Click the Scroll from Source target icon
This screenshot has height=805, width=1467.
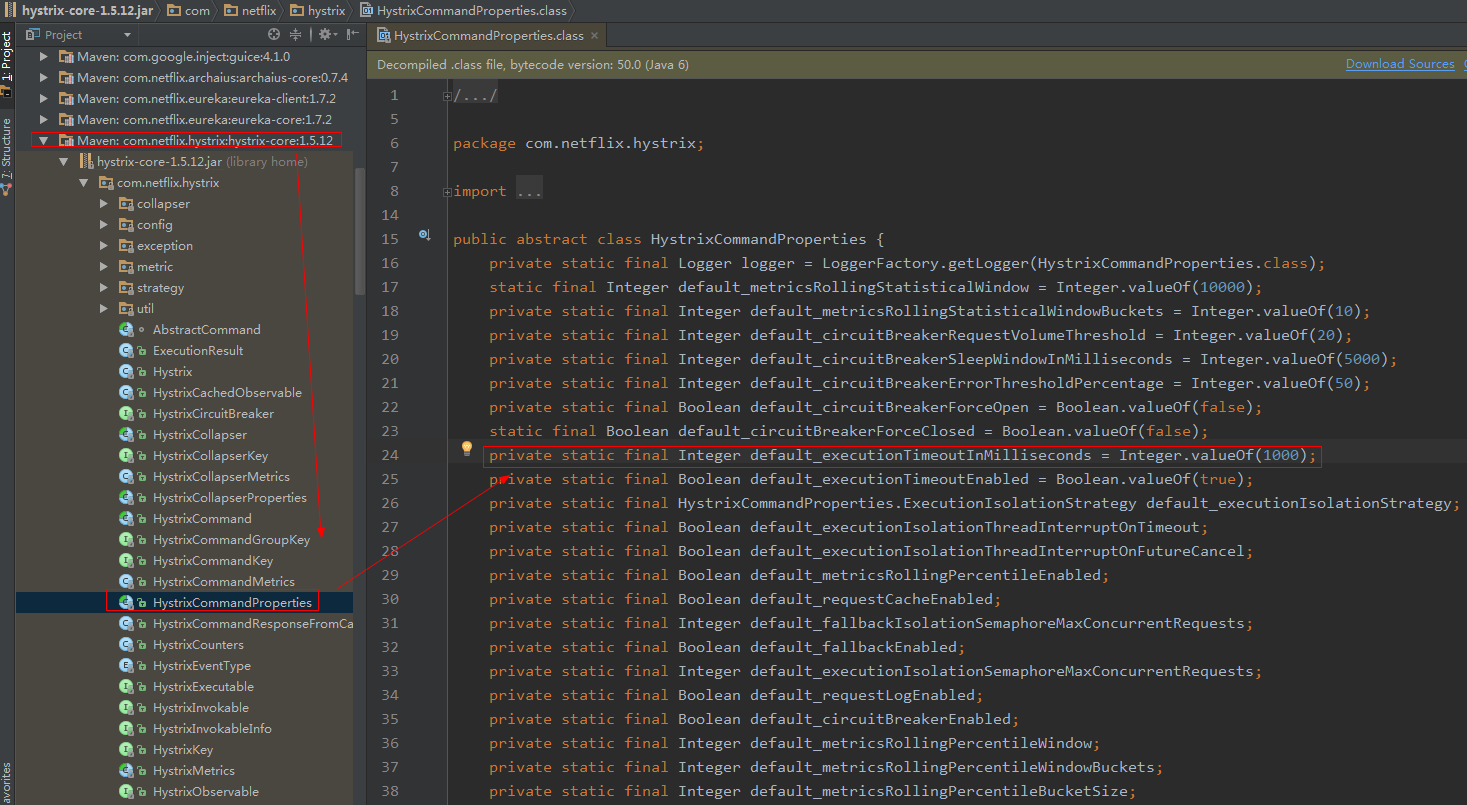pos(274,34)
